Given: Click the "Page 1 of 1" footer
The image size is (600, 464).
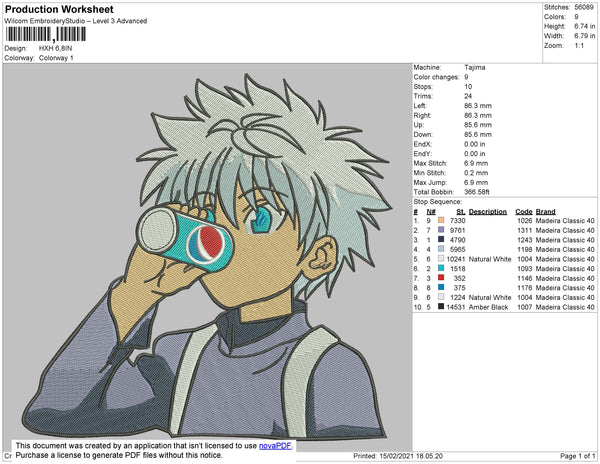Looking at the screenshot, I should point(577,456).
